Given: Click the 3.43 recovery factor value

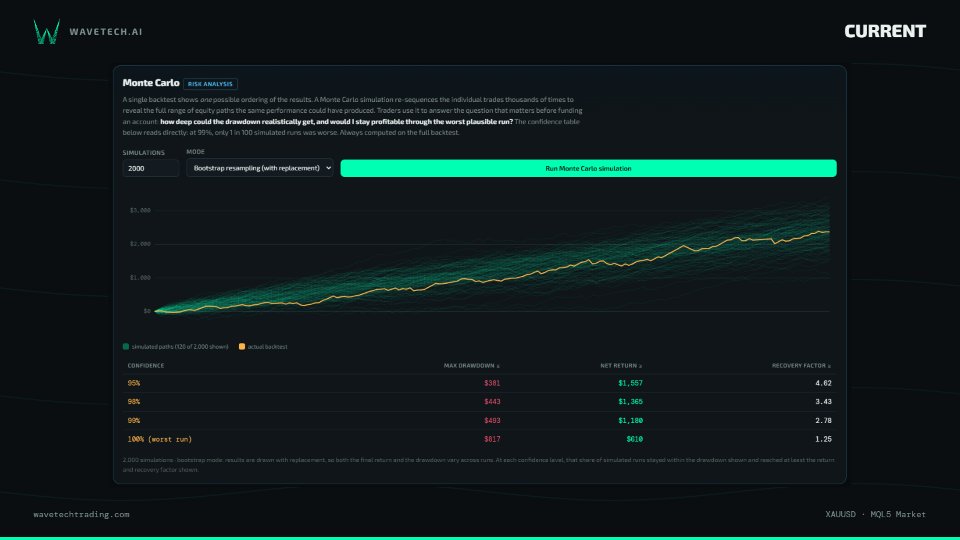Looking at the screenshot, I should coord(823,402).
